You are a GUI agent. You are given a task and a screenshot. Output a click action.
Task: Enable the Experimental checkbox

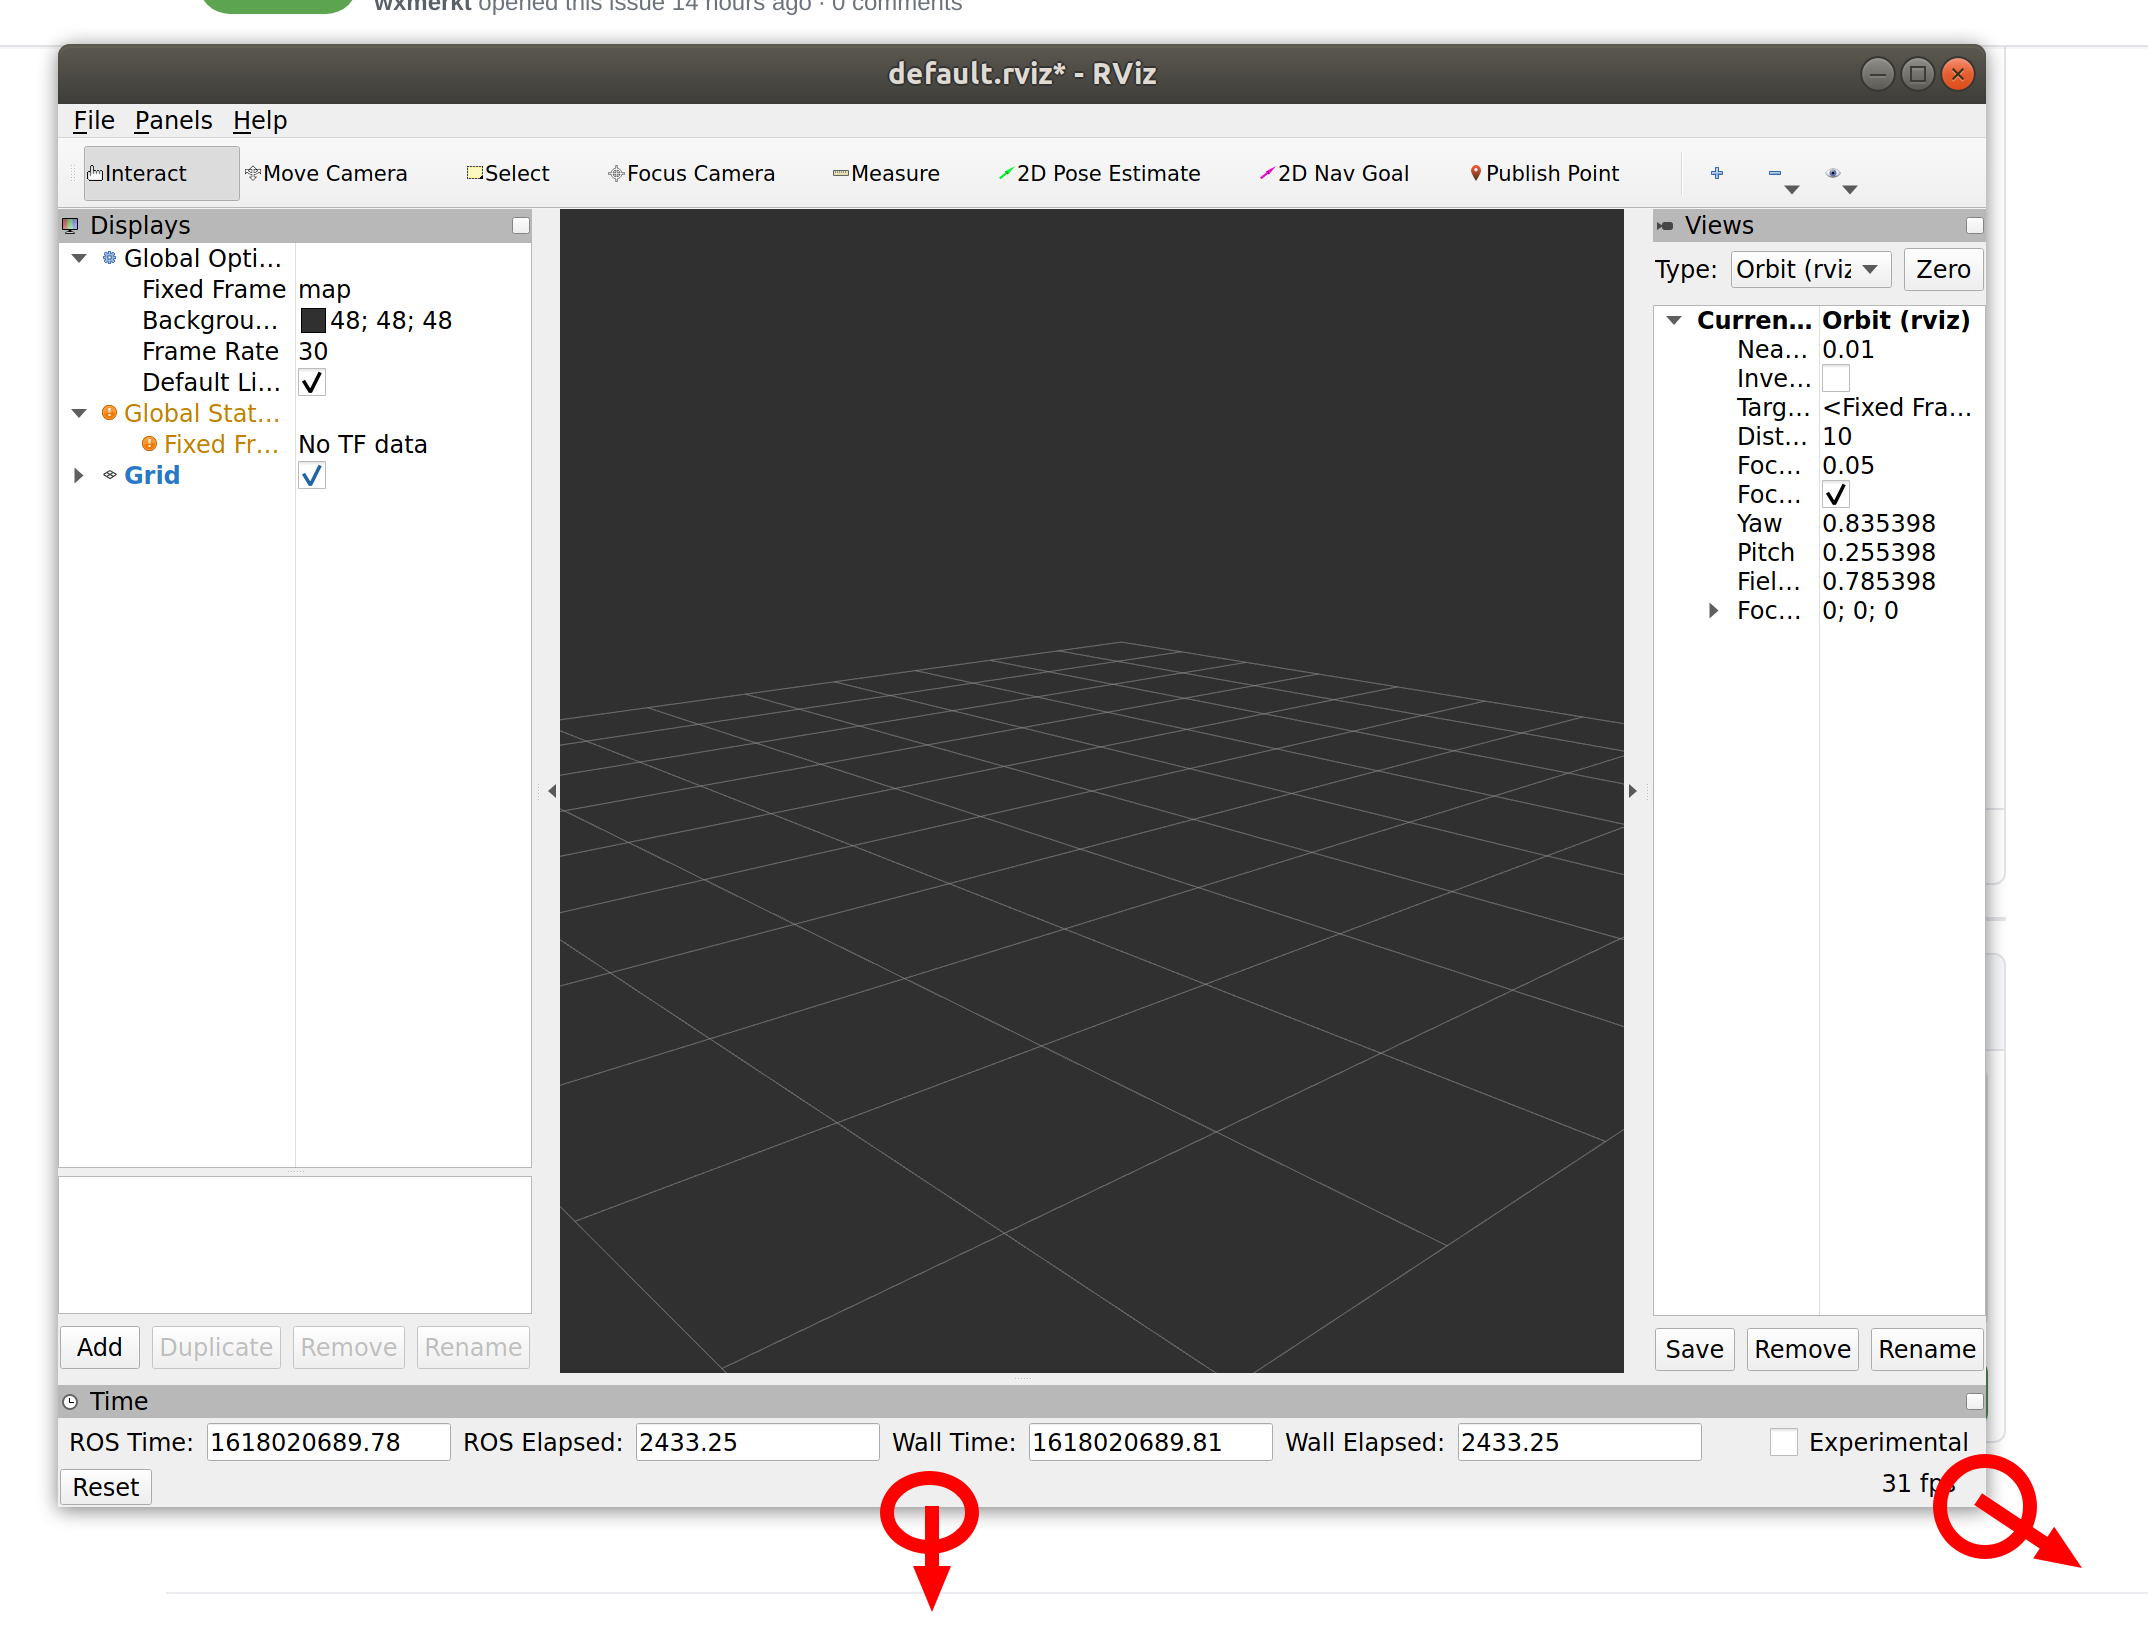click(x=1784, y=1442)
